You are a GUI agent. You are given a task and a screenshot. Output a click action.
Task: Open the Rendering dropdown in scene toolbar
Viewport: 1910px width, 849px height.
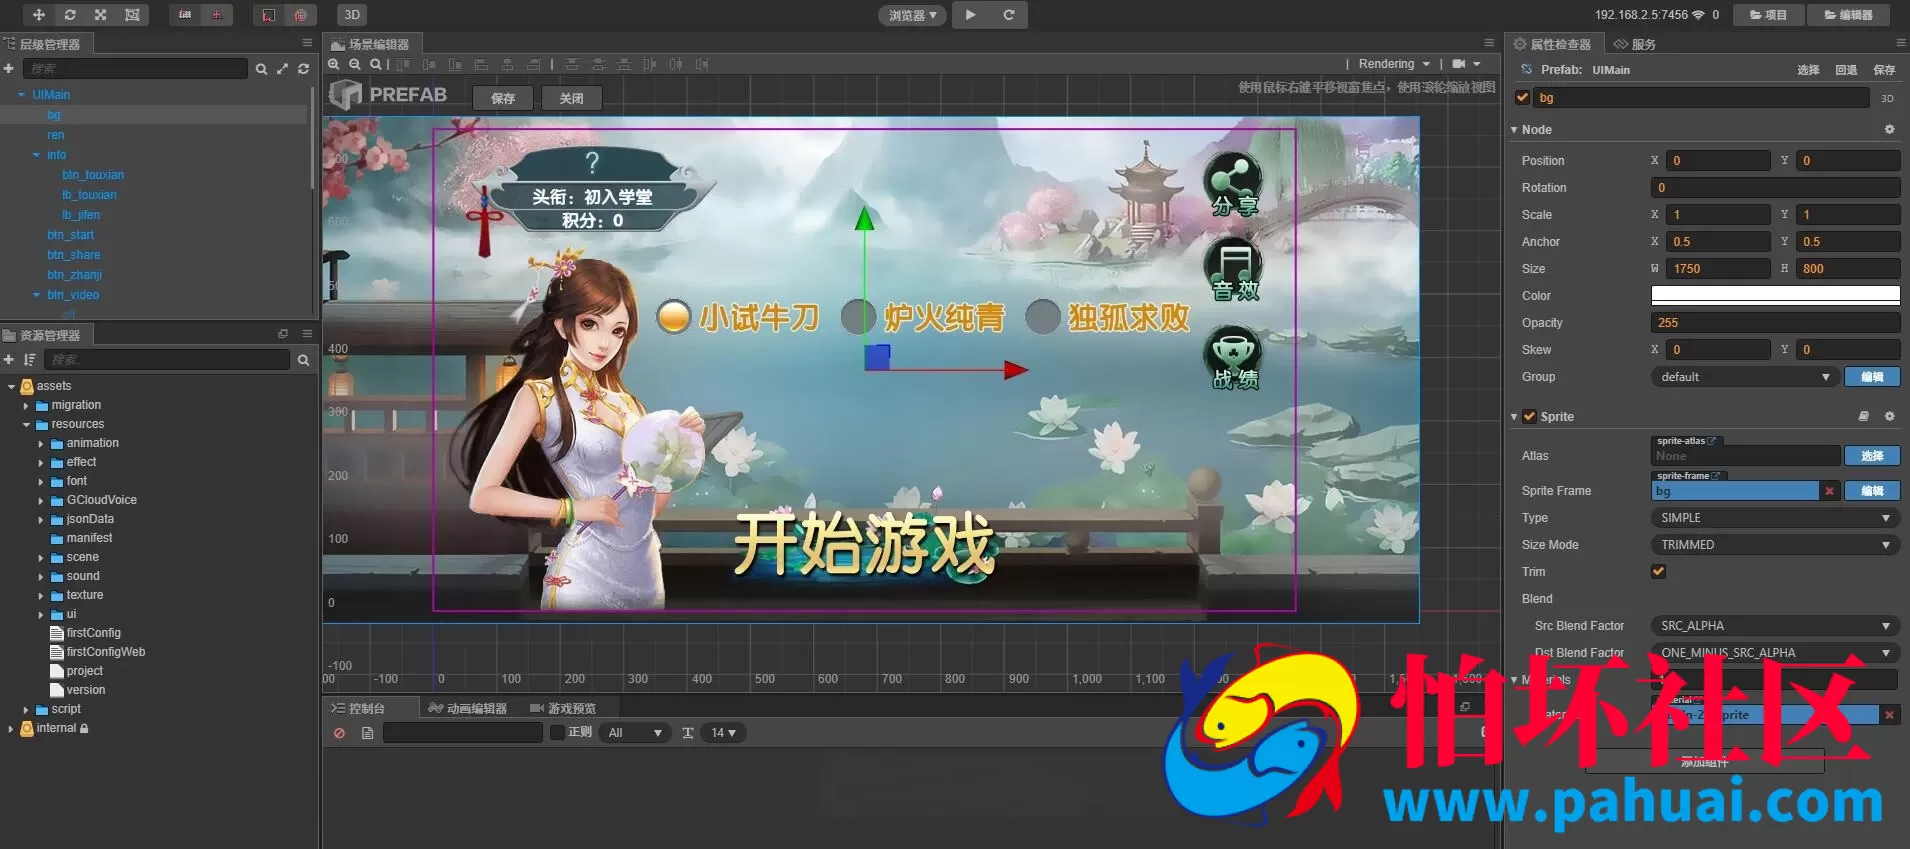pyautogui.click(x=1394, y=64)
